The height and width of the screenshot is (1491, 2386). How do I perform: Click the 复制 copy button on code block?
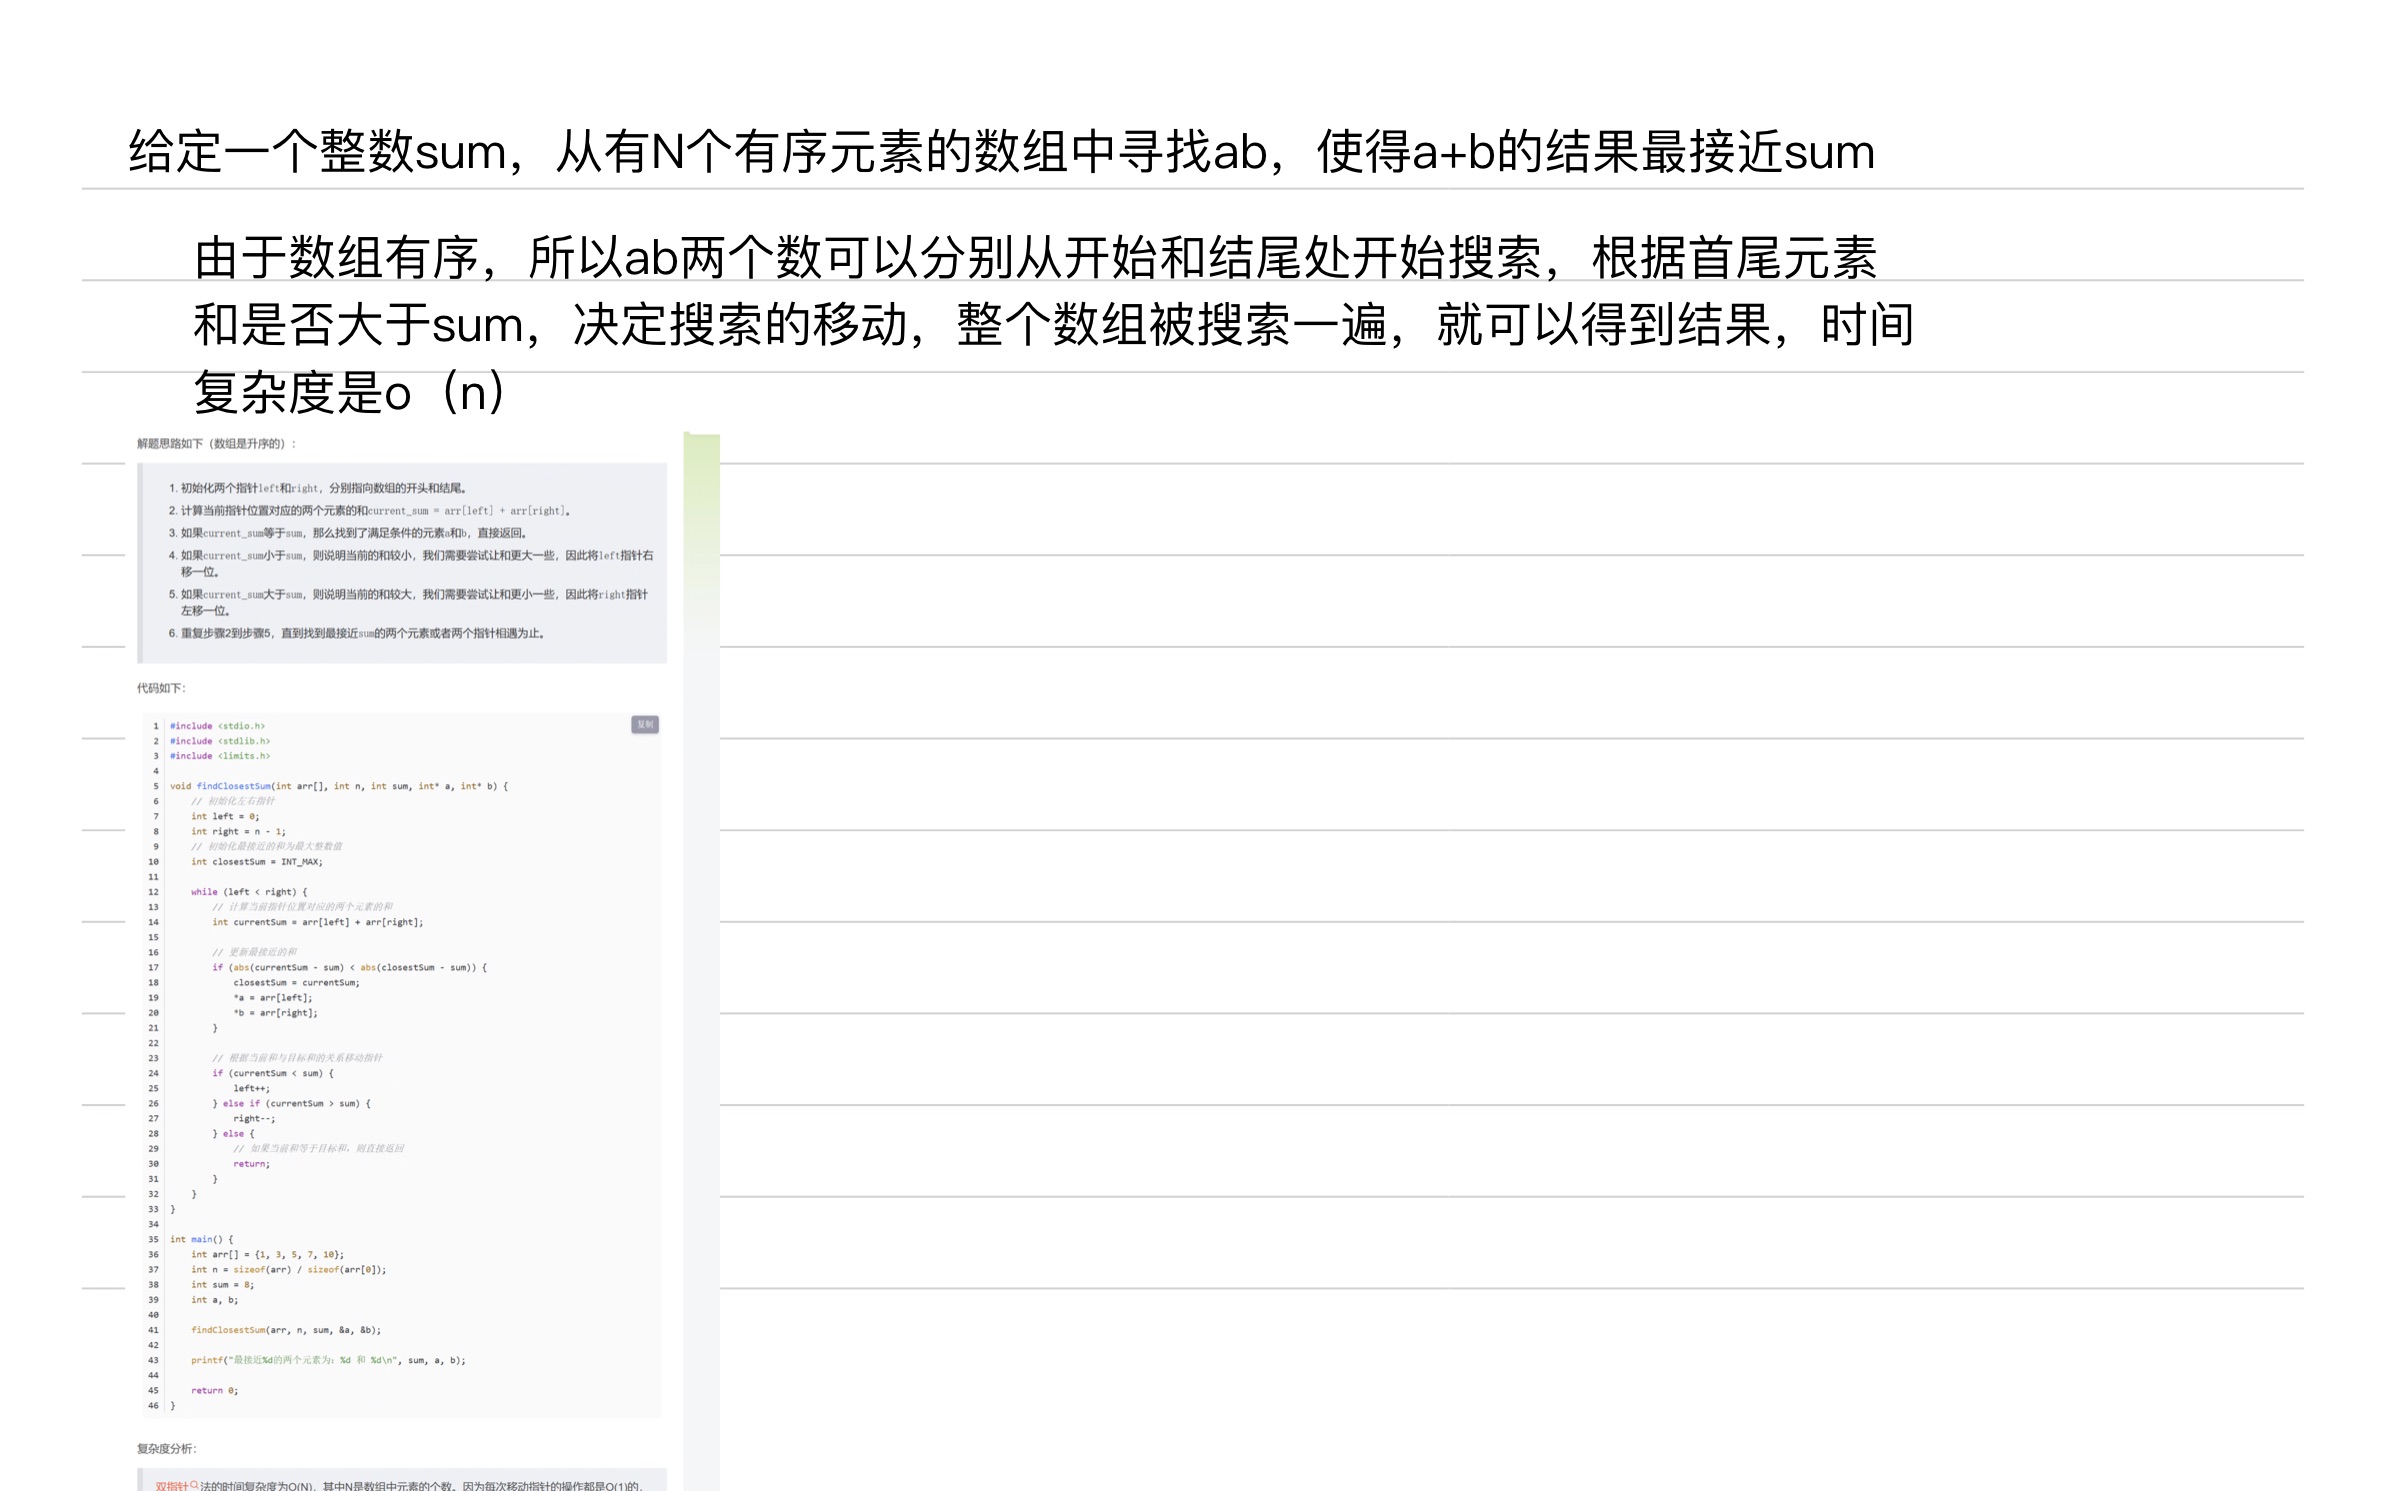point(644,724)
